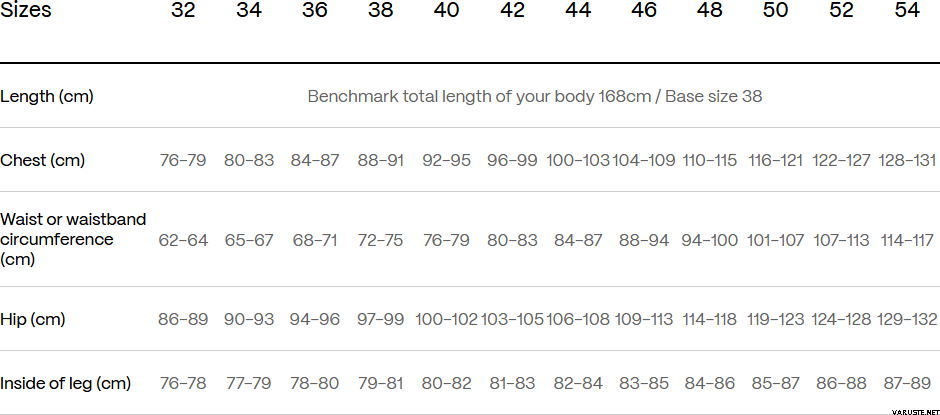Click the size 44 column header
Viewport: 940px width, 415px height.
577,11
